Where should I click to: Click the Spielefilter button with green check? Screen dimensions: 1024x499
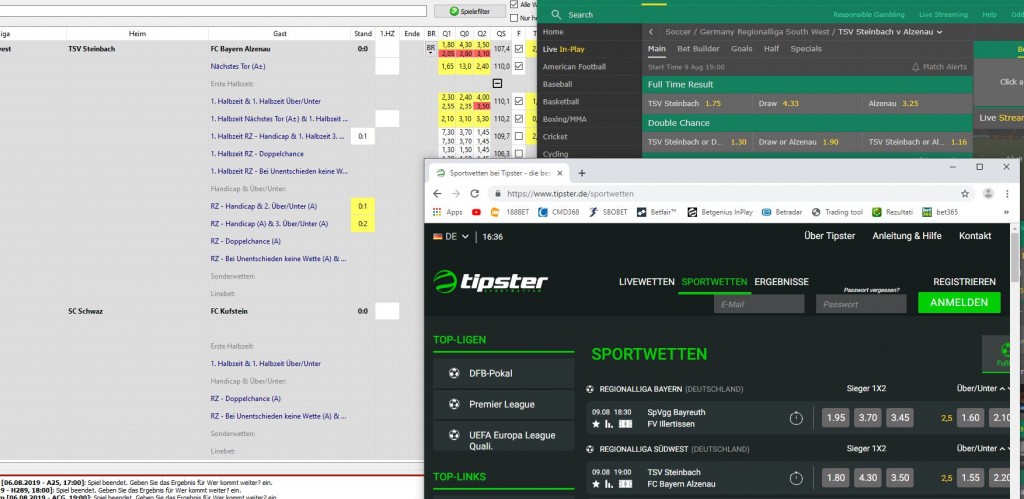[470, 11]
